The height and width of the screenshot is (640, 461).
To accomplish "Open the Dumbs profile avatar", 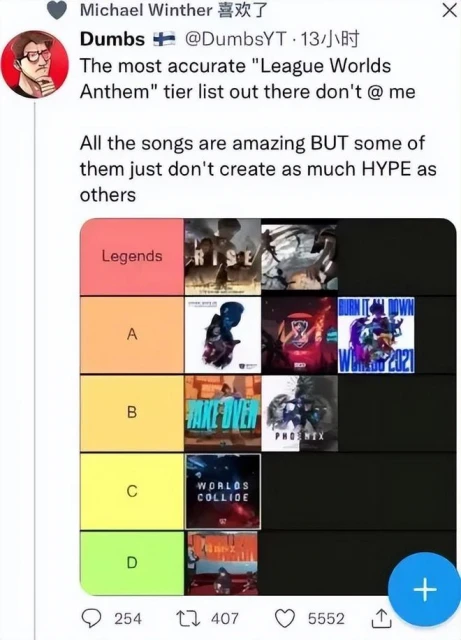I will pos(35,64).
